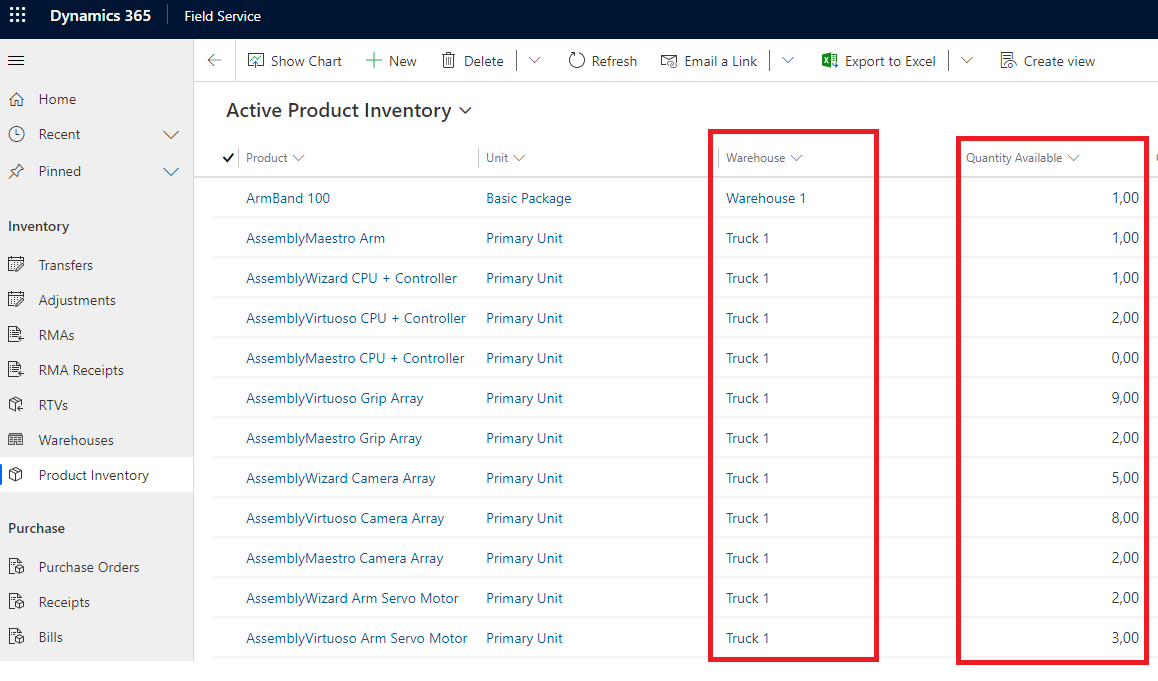
Task: Click the Email a Link envelope icon
Action: coord(668,61)
